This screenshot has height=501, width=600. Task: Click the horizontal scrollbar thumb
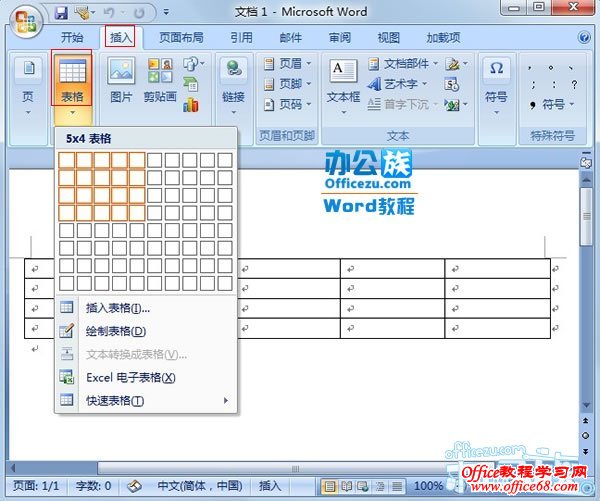[295, 468]
